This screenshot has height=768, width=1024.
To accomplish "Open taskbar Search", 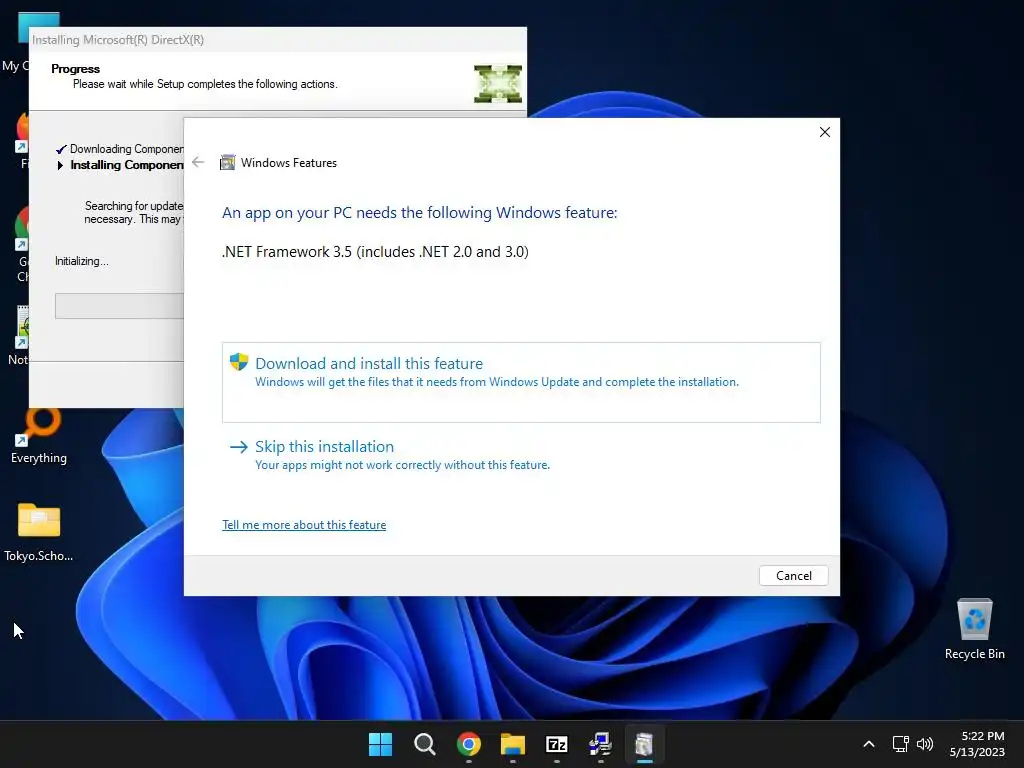I will coord(424,744).
